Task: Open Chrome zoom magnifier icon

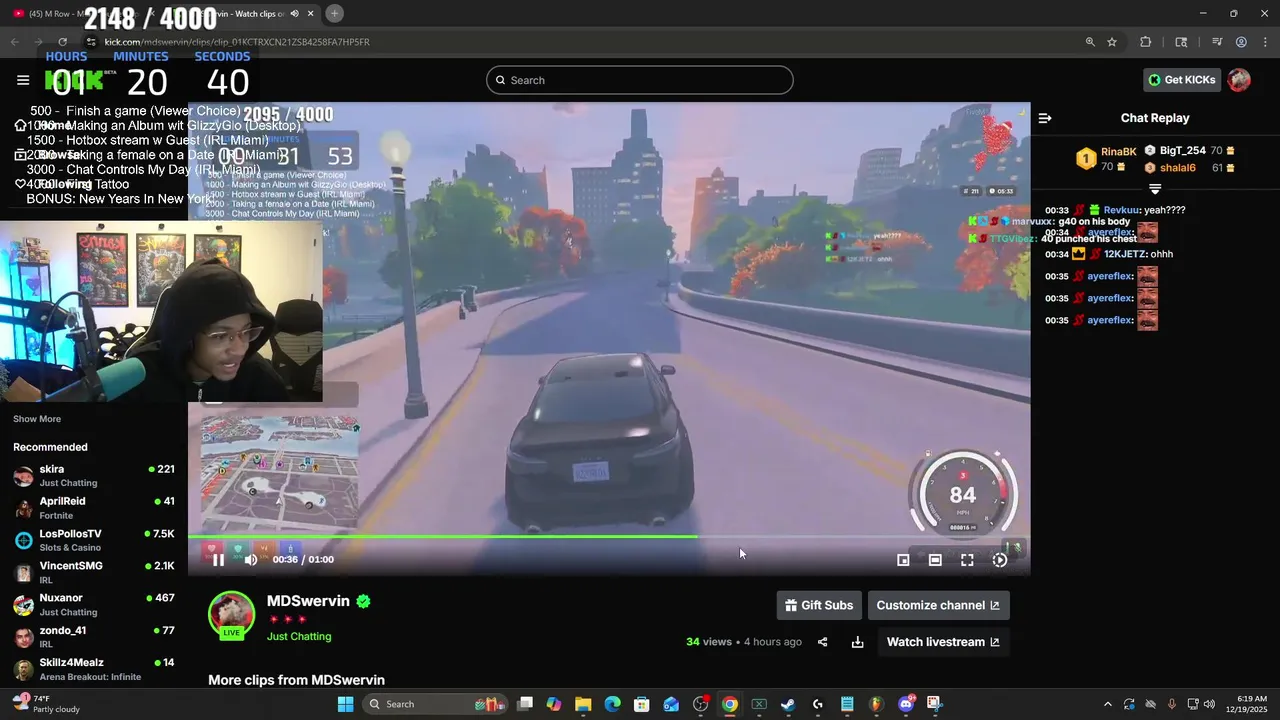Action: coord(1090,42)
